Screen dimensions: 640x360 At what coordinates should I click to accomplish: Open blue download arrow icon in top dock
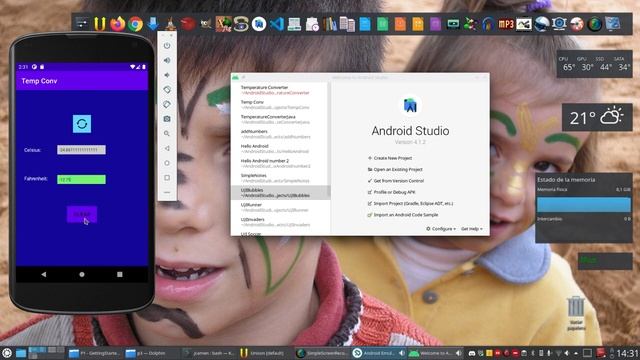pos(153,24)
